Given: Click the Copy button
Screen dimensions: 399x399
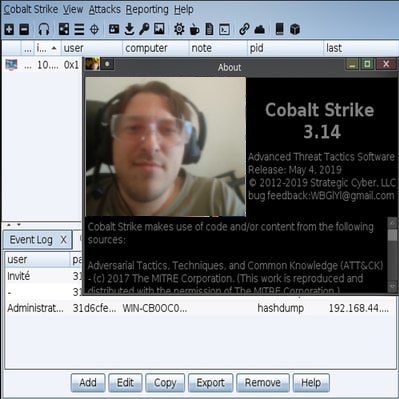Looking at the screenshot, I should (165, 383).
